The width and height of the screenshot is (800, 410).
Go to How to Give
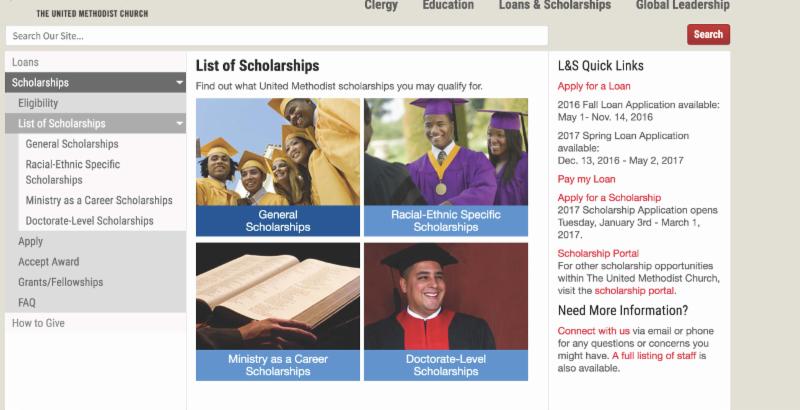38,323
